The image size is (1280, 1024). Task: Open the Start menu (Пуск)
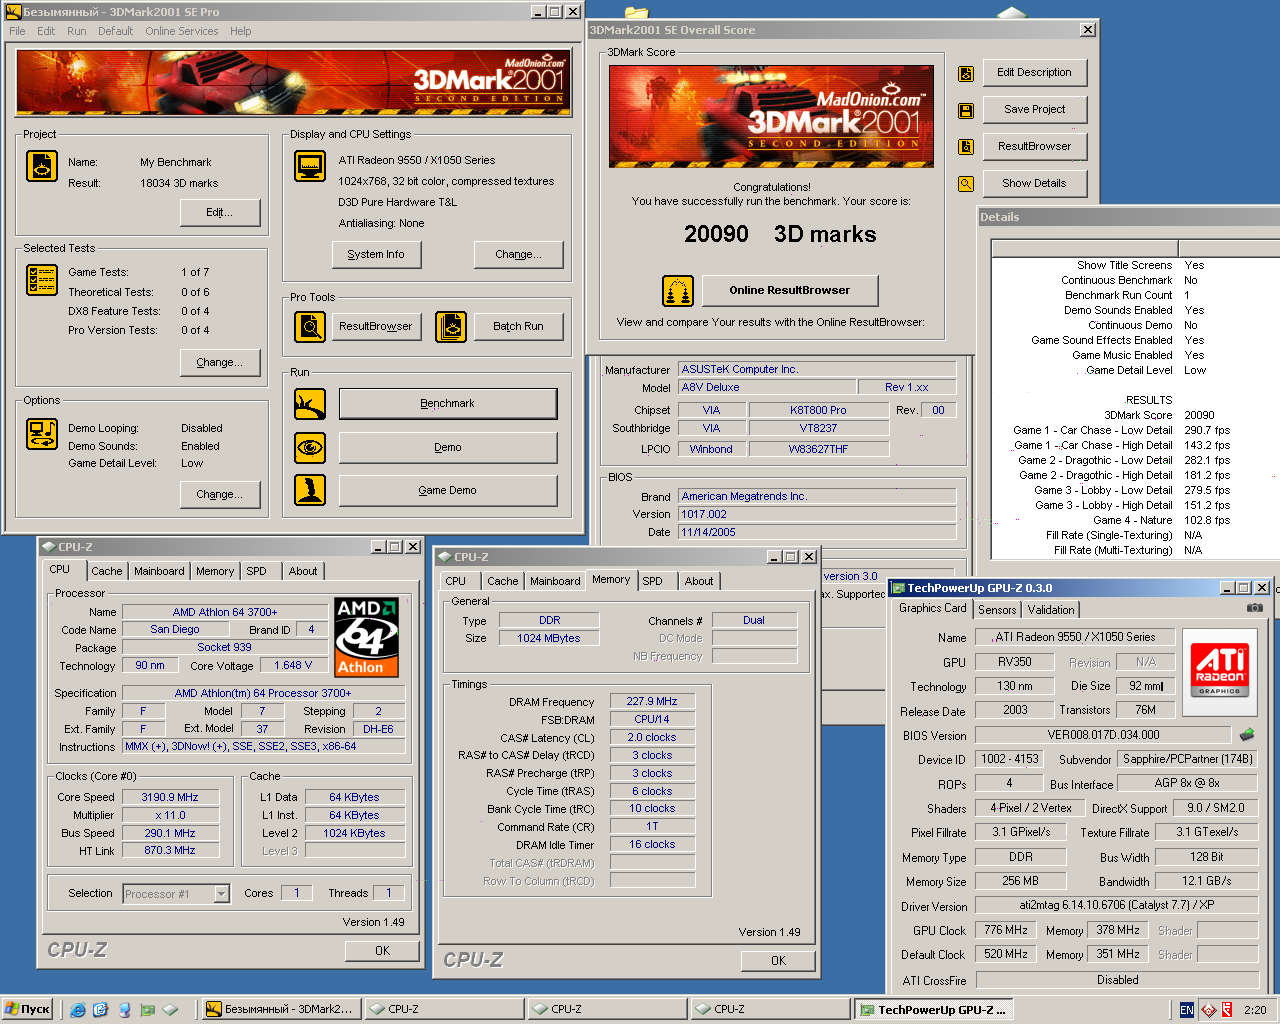pyautogui.click(x=28, y=1009)
